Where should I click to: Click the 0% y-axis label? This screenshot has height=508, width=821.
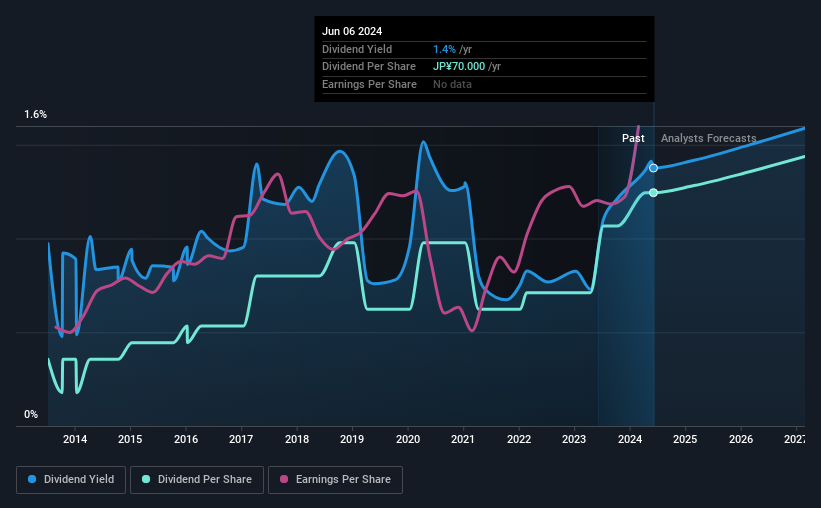(31, 414)
